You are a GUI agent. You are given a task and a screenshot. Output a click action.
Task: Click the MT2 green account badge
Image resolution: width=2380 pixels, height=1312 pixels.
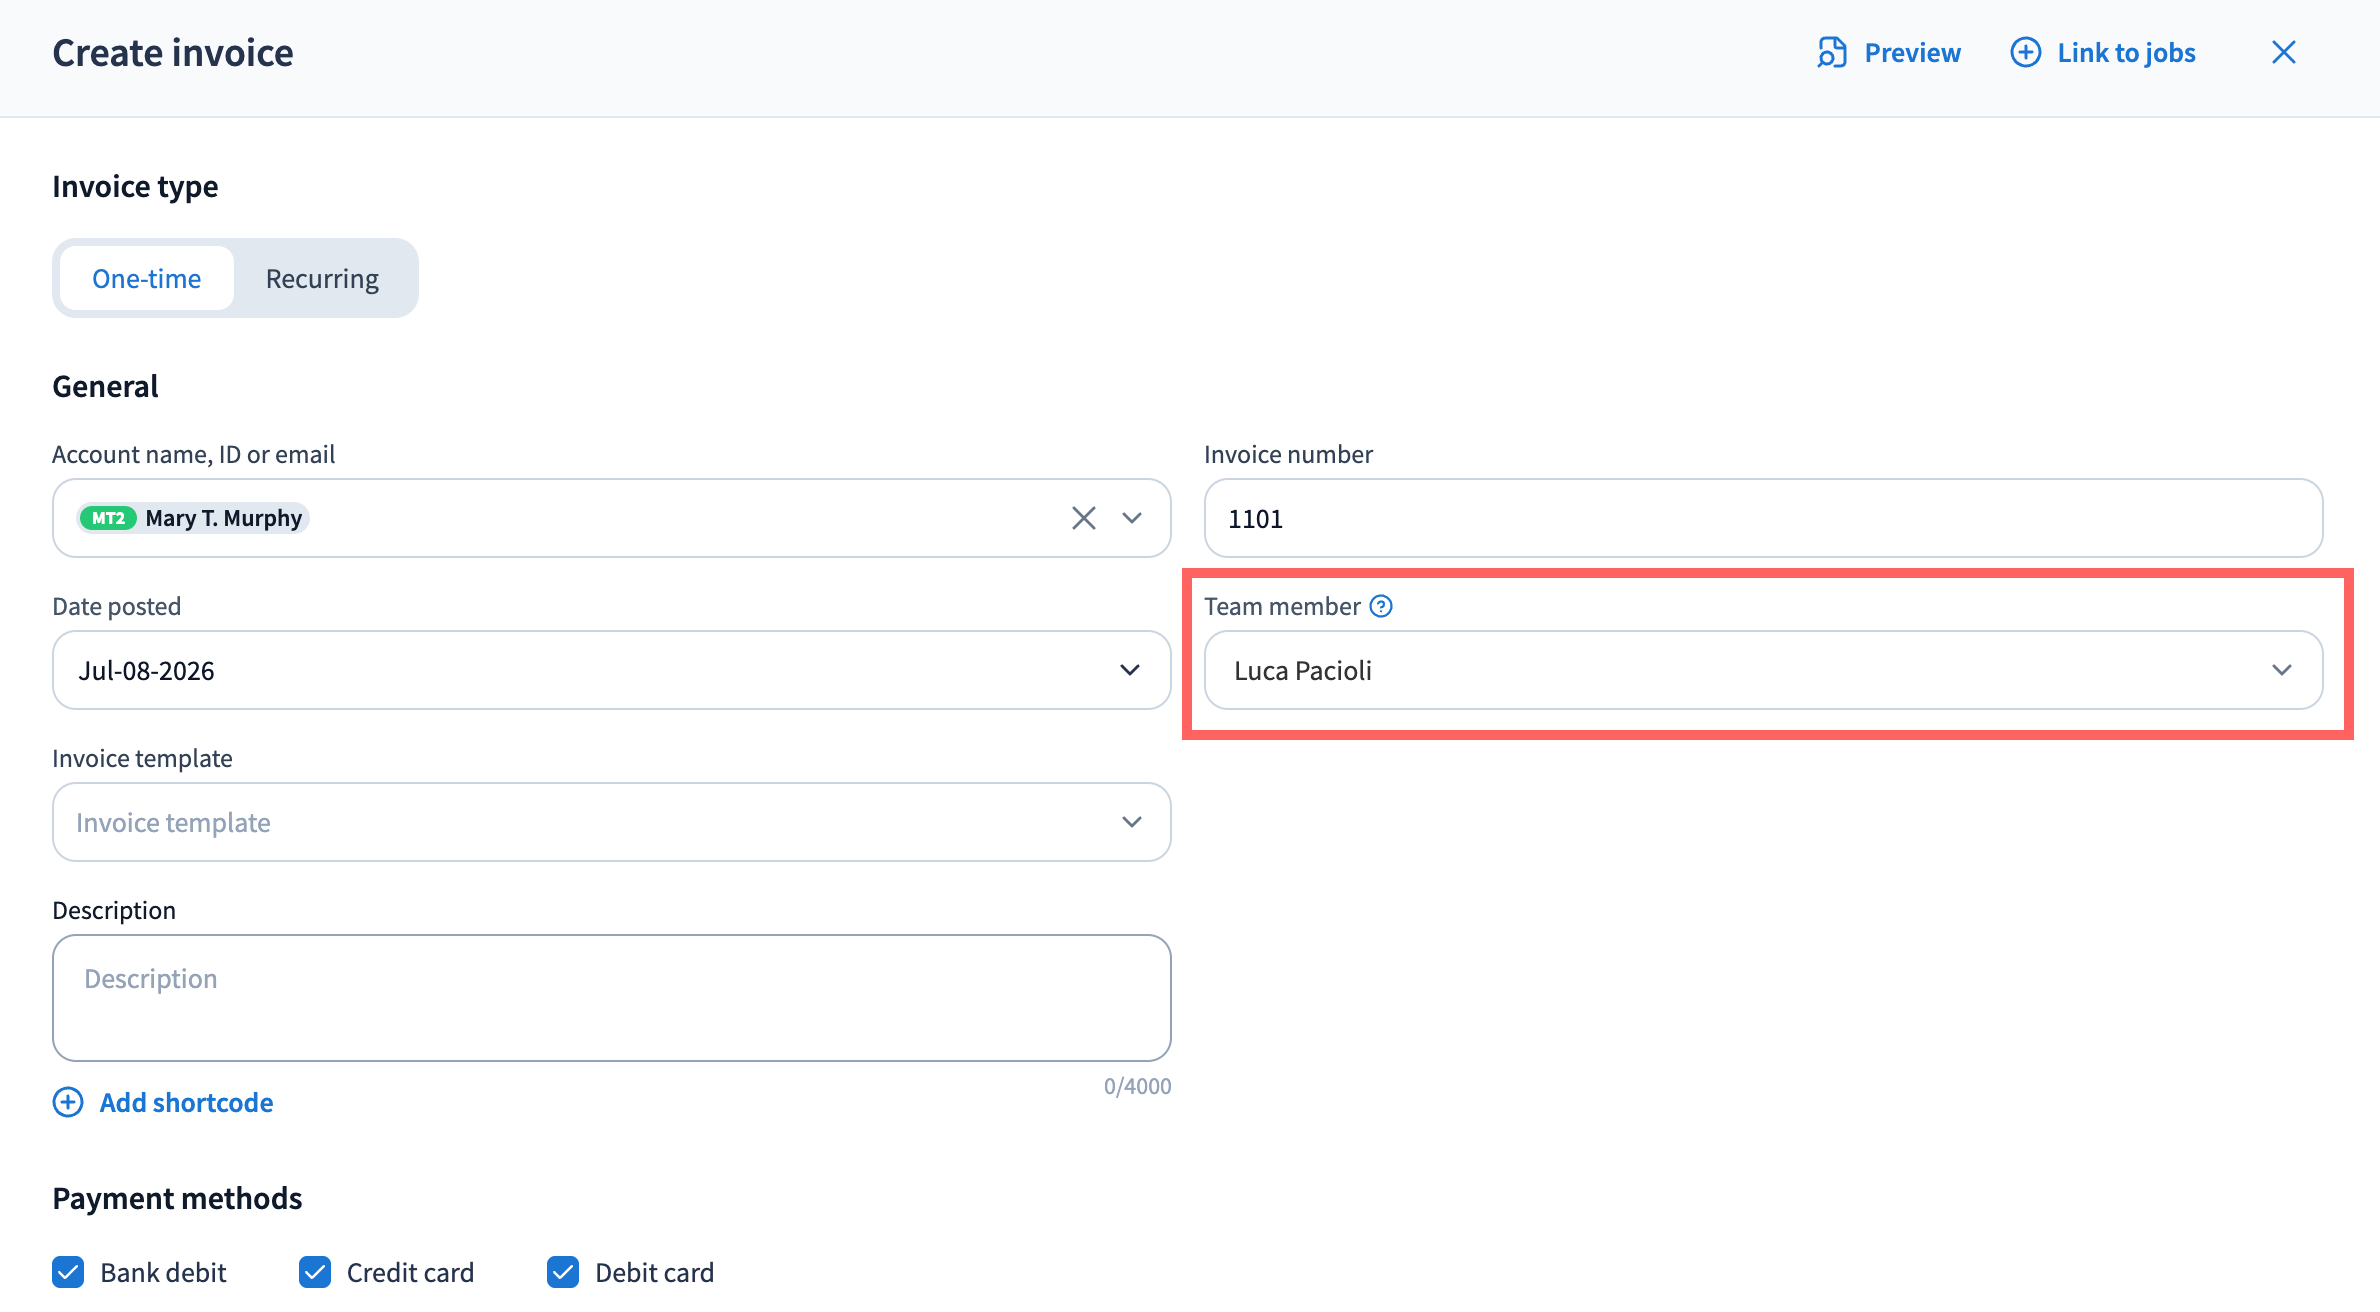pos(108,518)
